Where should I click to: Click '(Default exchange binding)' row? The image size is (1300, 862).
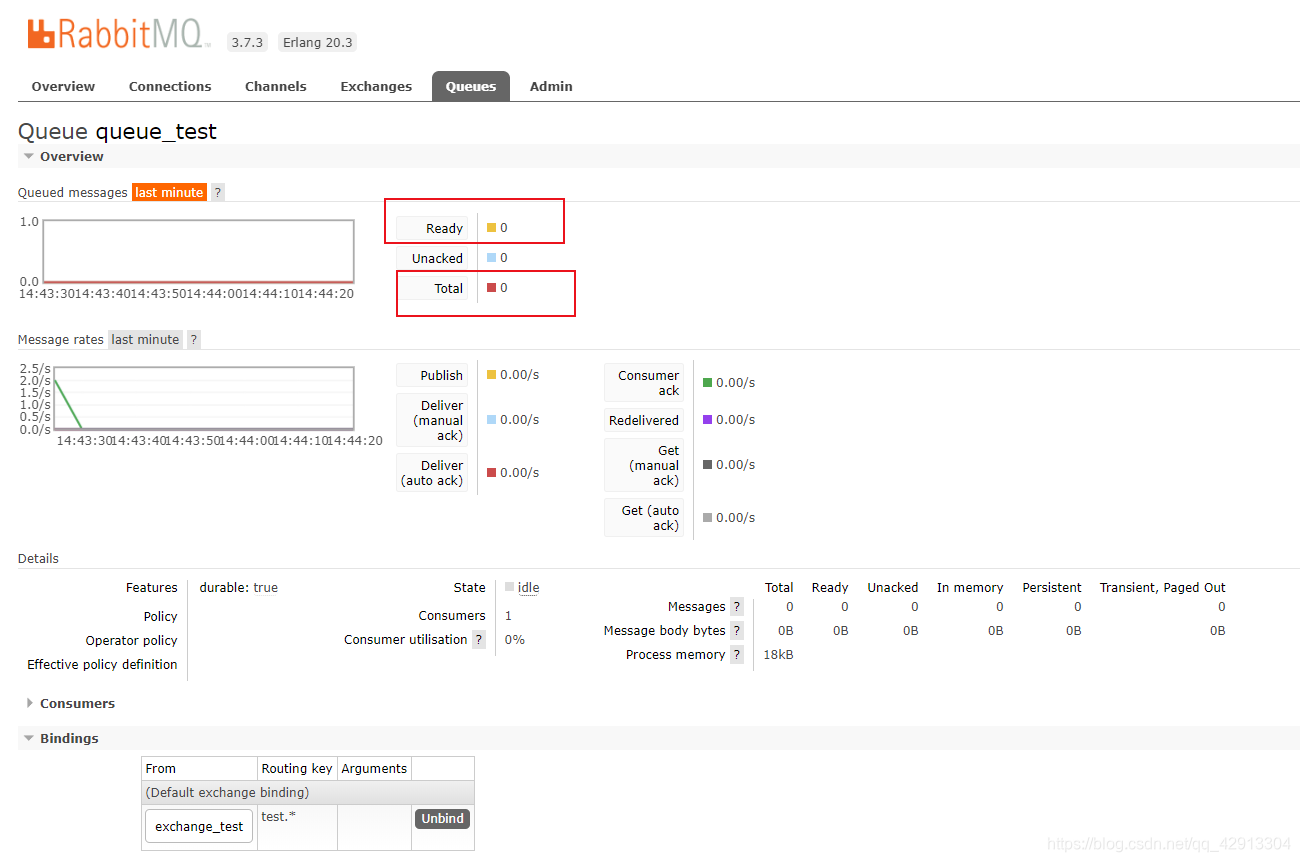[308, 793]
